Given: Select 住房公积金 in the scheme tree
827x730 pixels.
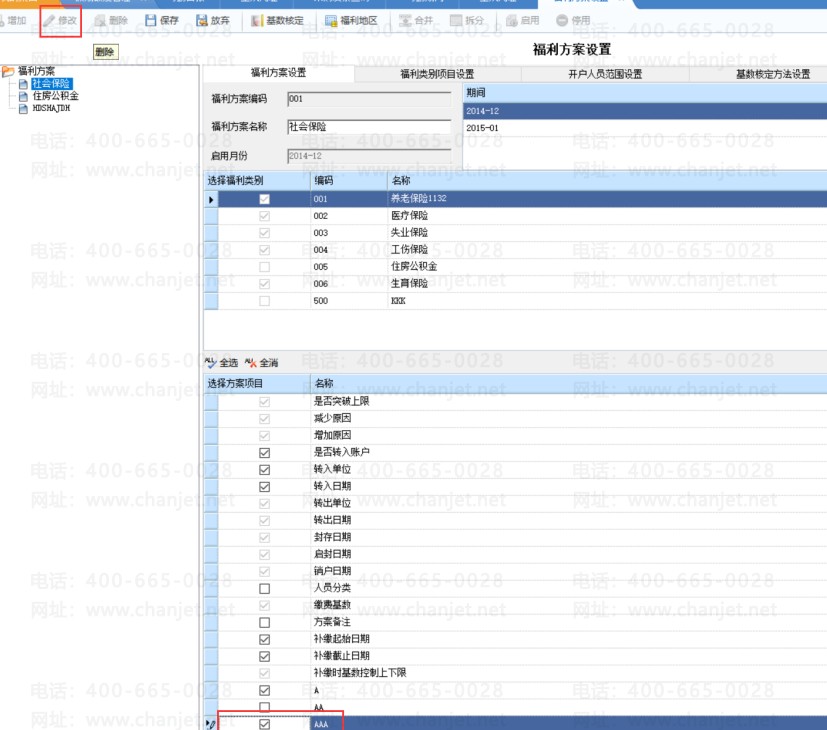Looking at the screenshot, I should coord(55,96).
